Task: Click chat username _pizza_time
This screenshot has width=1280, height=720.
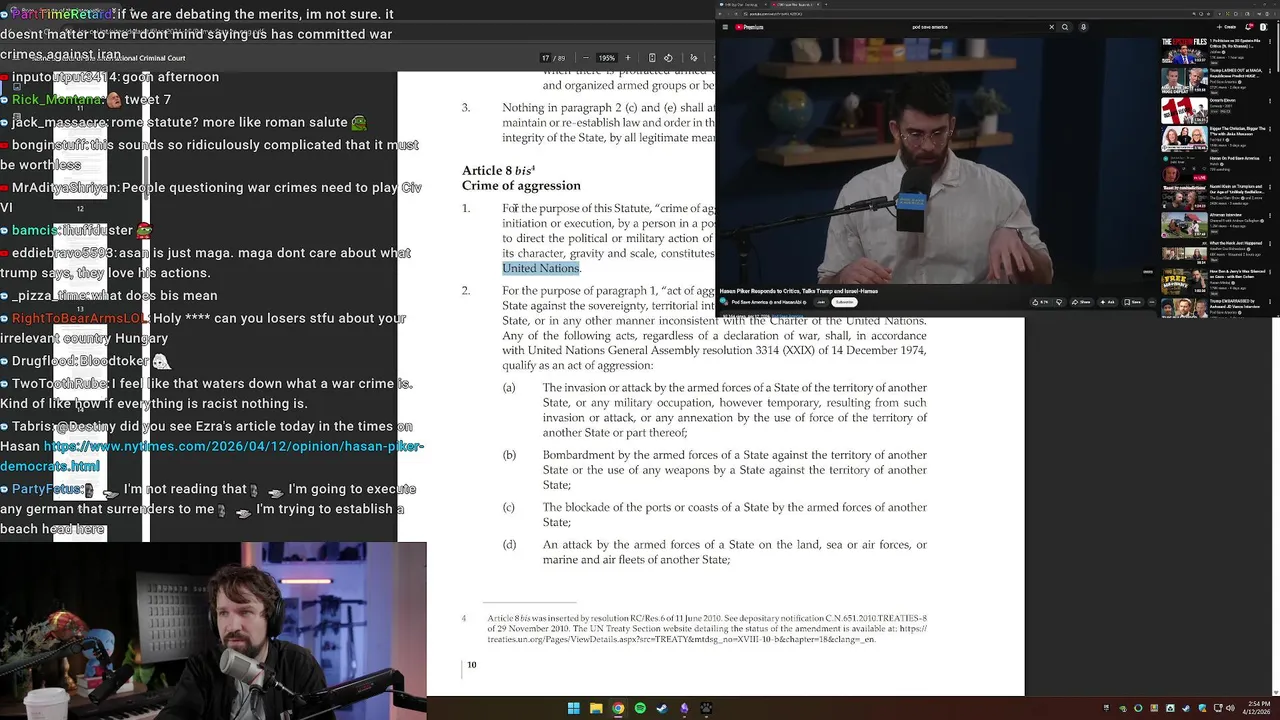Action: [49, 295]
